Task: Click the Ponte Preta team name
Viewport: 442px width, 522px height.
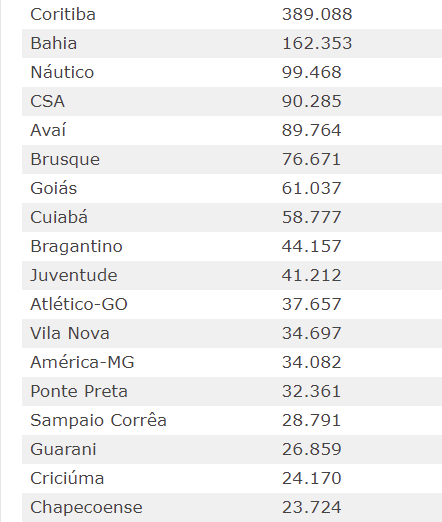Action: tap(79, 391)
